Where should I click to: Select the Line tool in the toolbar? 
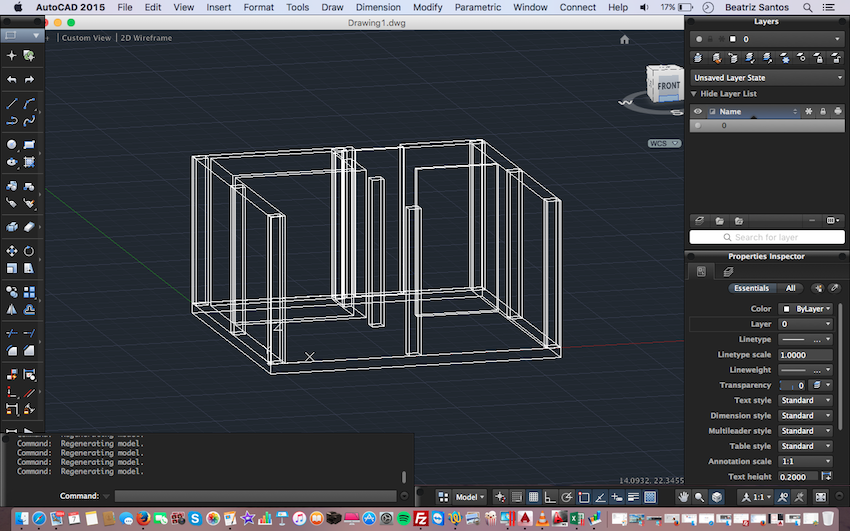tap(11, 103)
